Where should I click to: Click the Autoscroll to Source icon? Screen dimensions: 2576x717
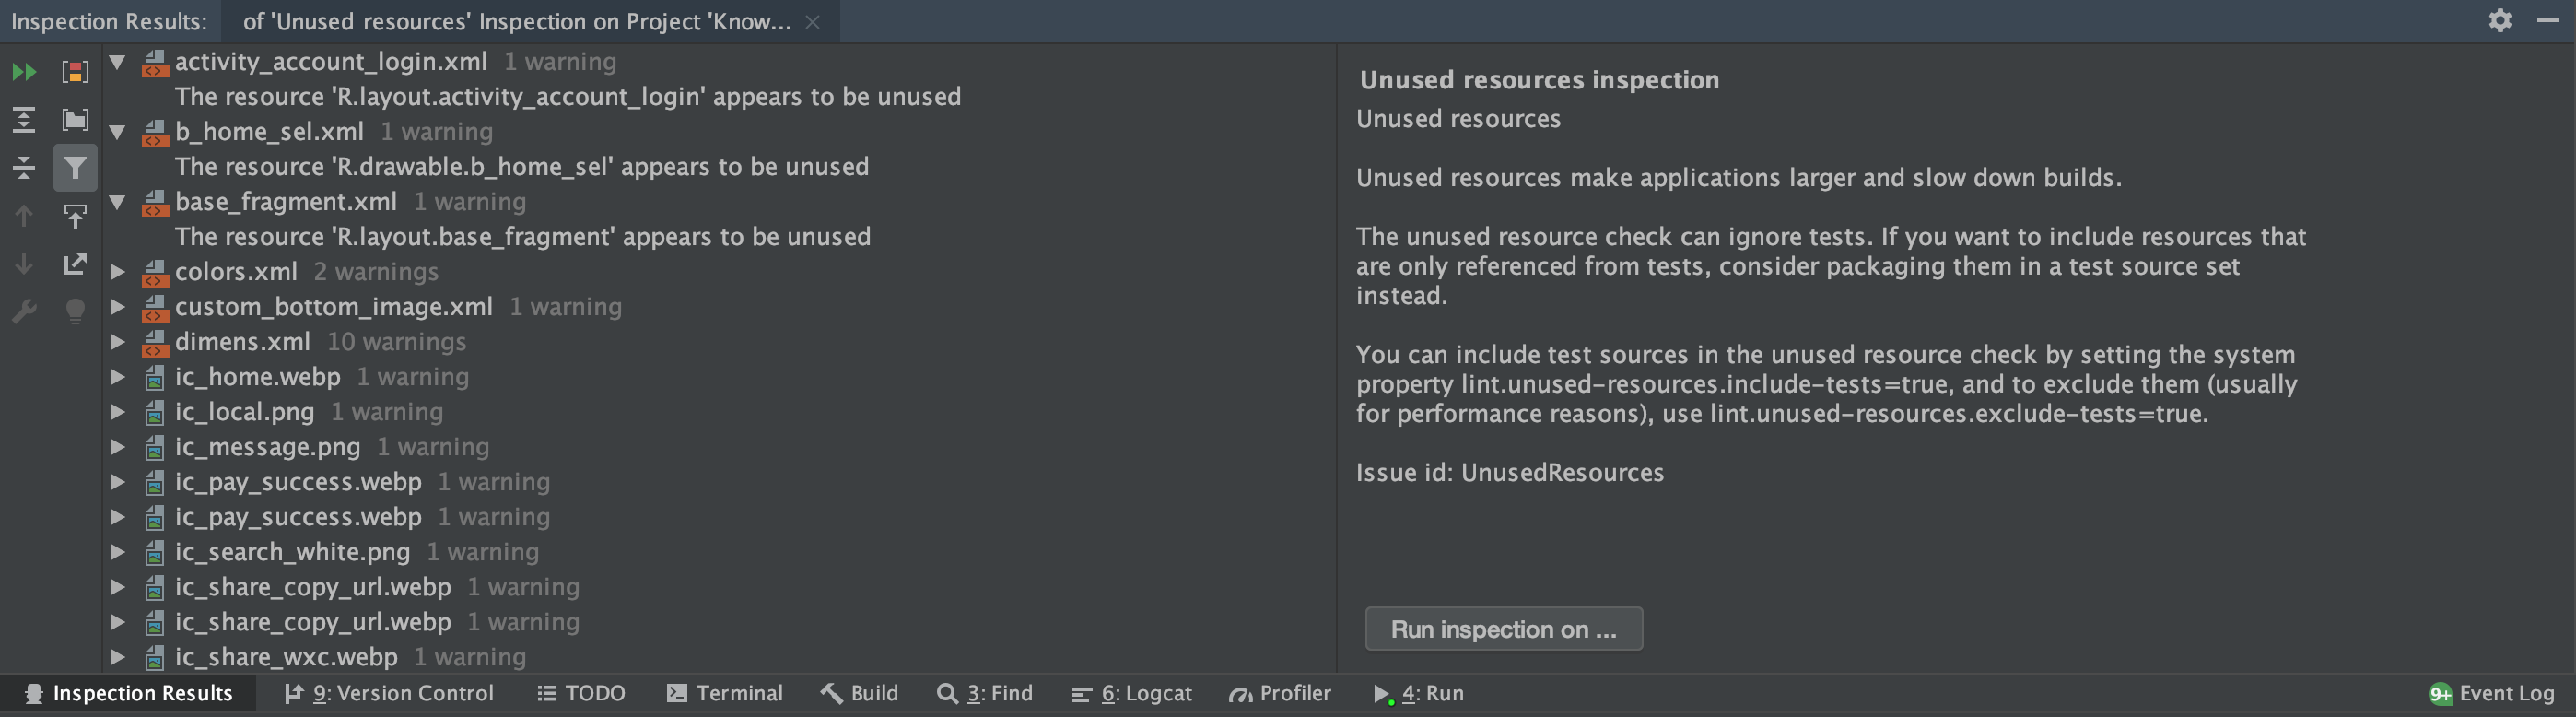click(x=75, y=216)
